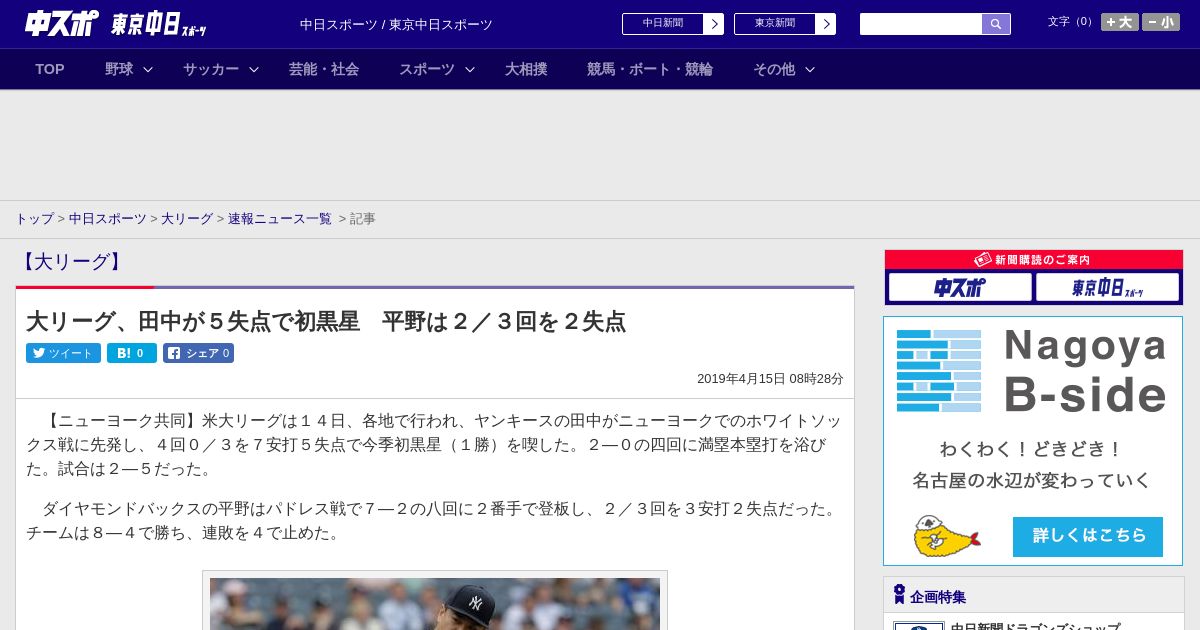
Task: Click the 中スポ logo in header
Action: (61, 23)
